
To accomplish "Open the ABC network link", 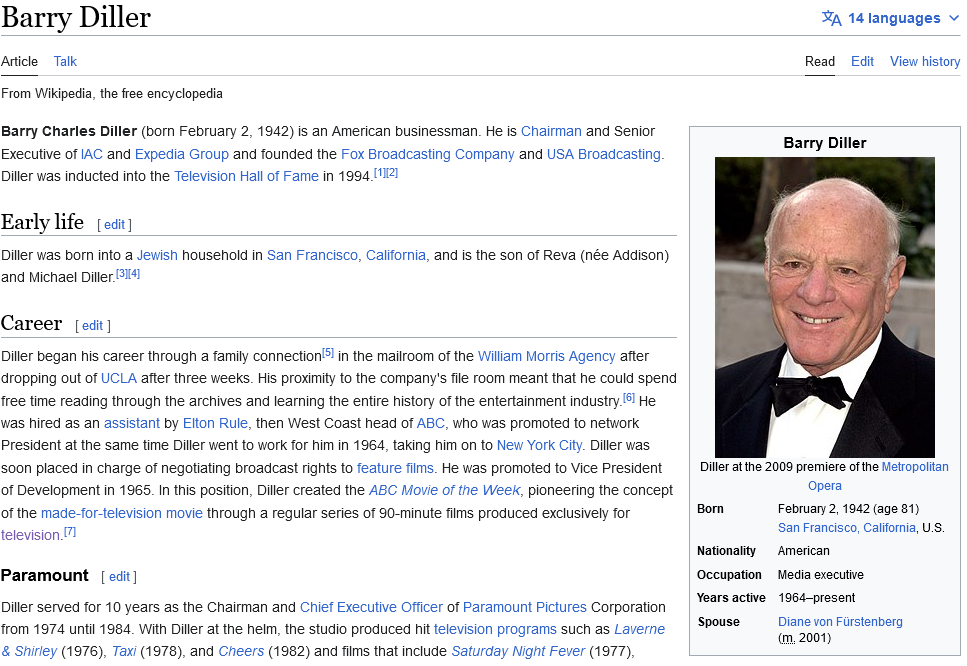I will [430, 424].
